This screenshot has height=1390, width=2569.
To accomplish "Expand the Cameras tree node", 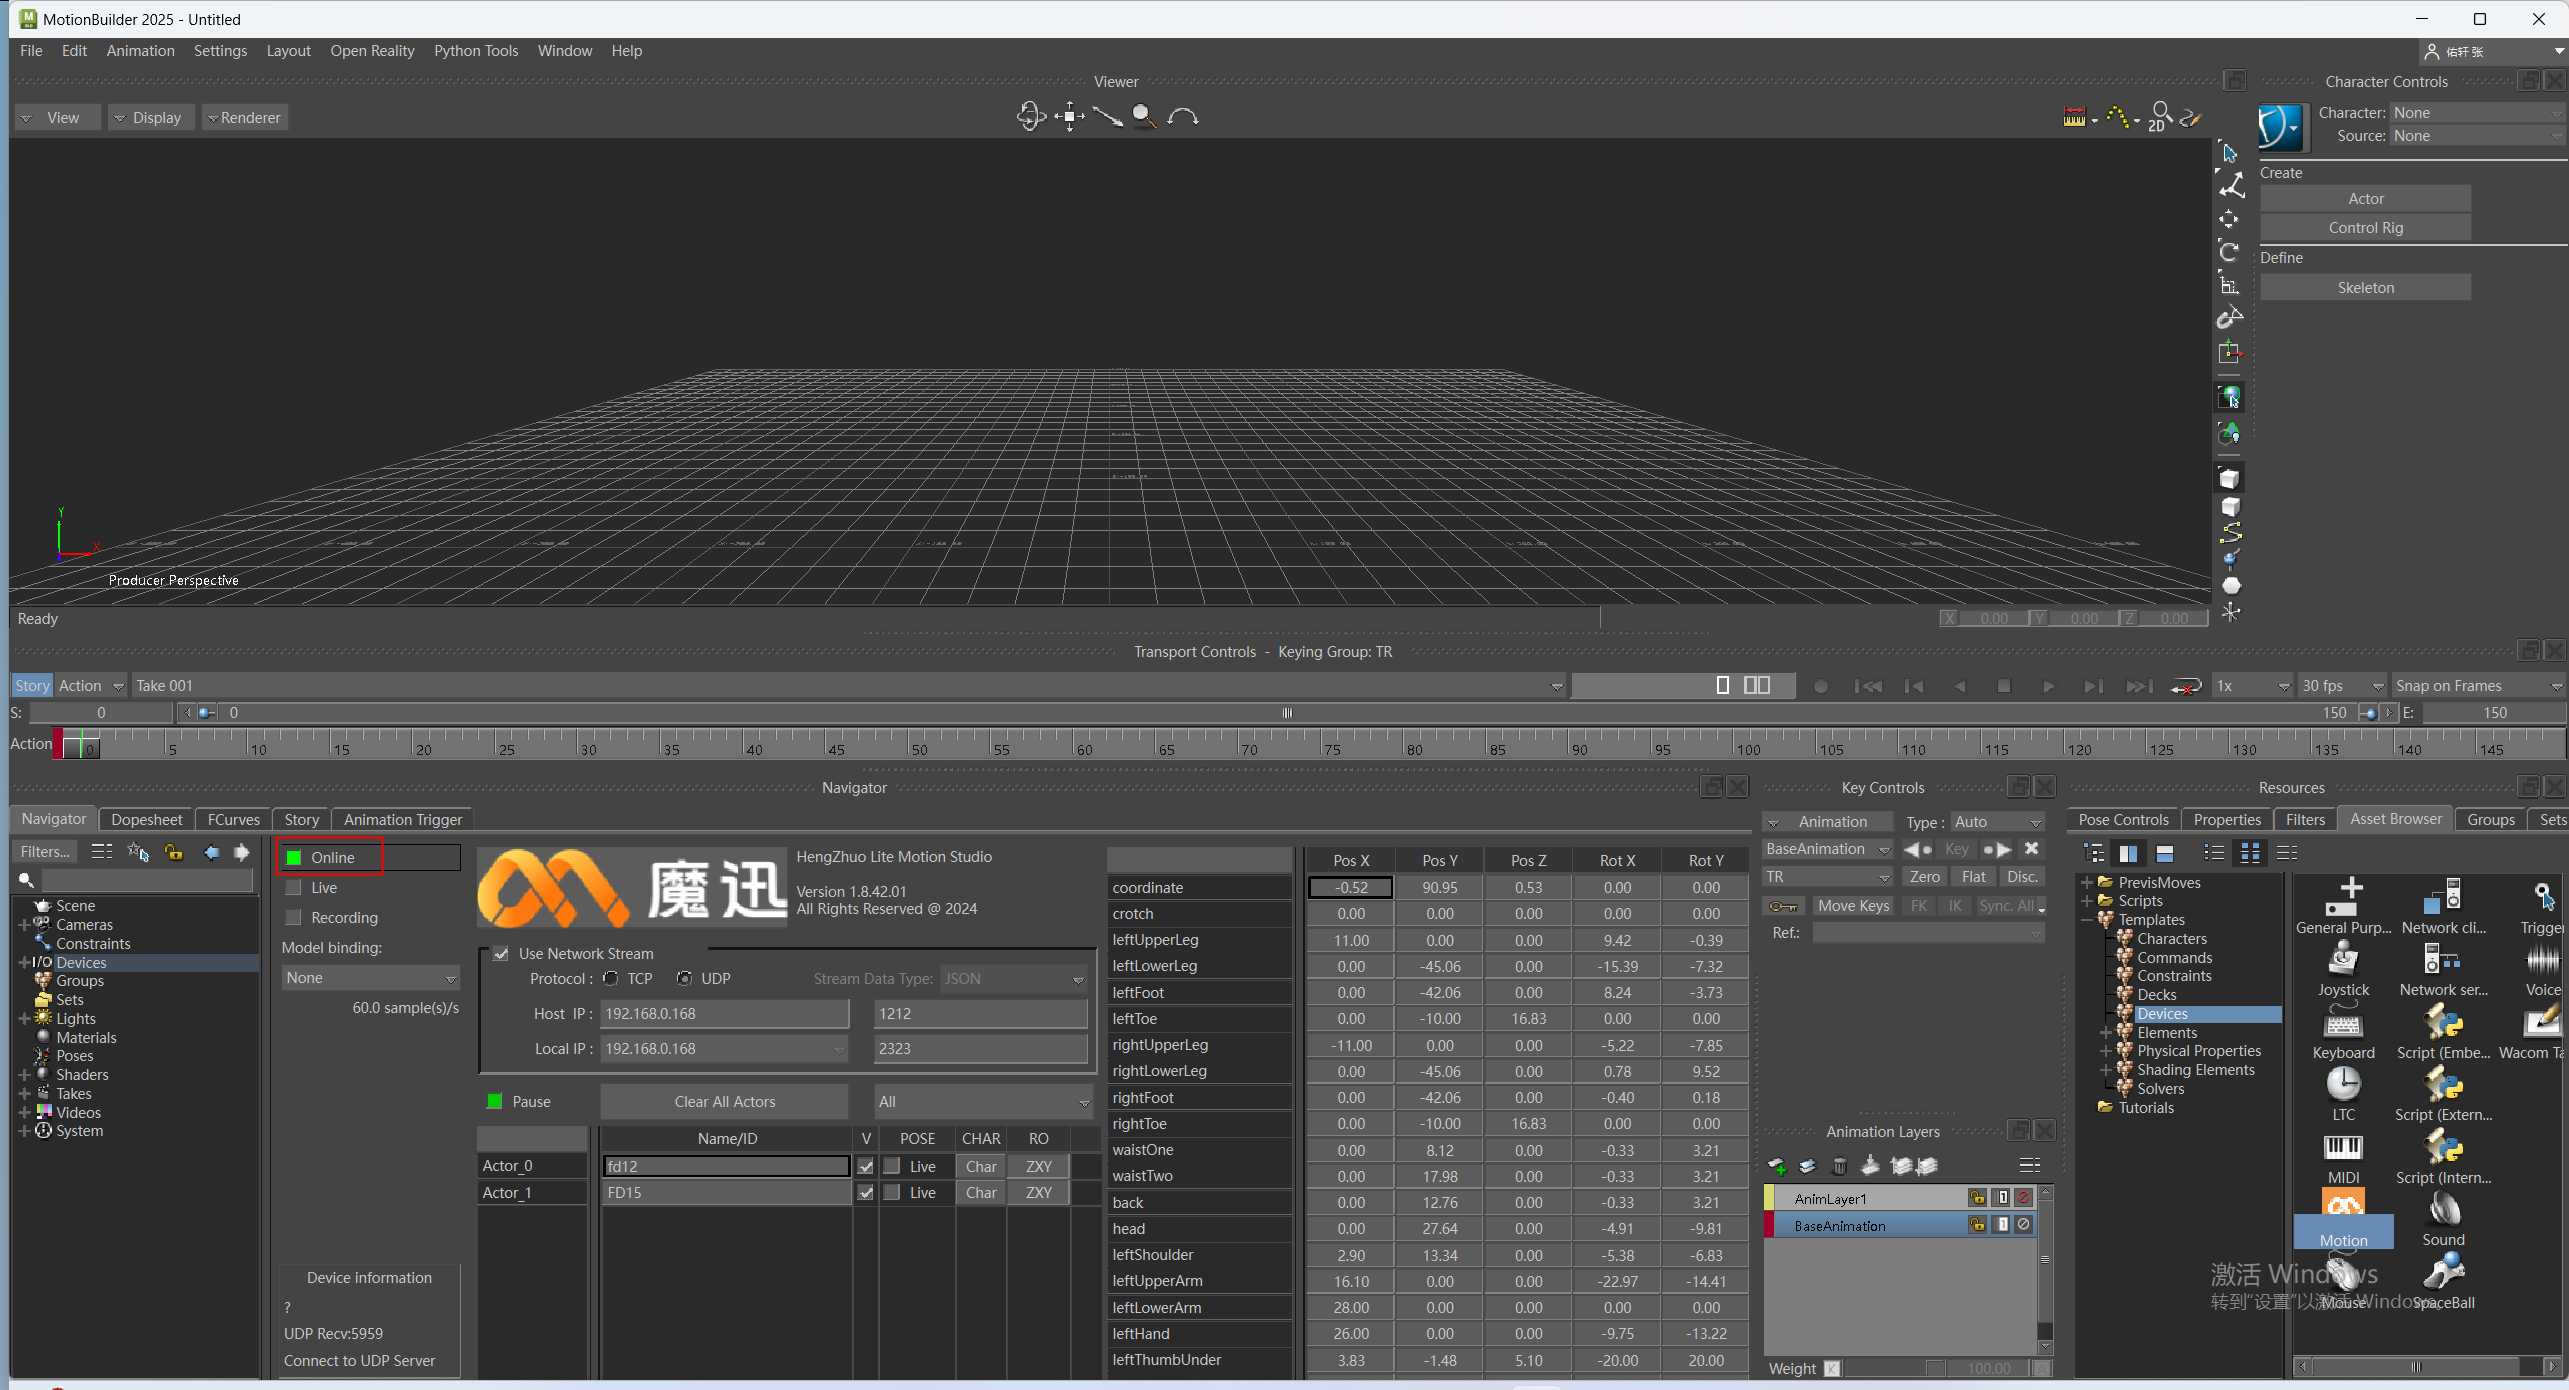I will point(24,925).
